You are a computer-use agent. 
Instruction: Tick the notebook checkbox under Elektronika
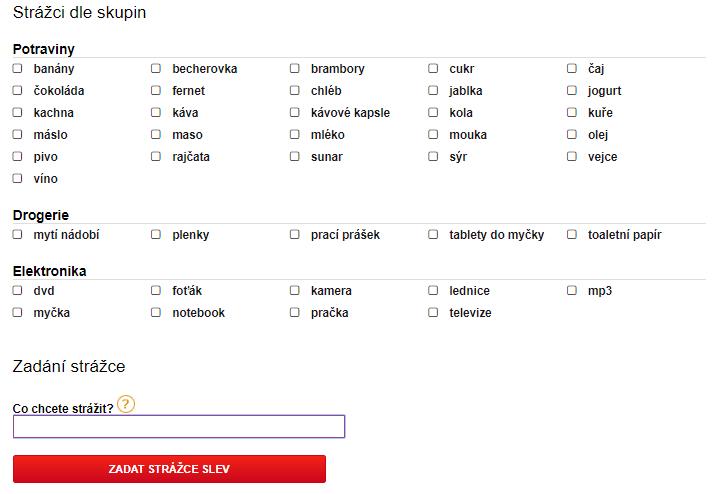click(156, 312)
